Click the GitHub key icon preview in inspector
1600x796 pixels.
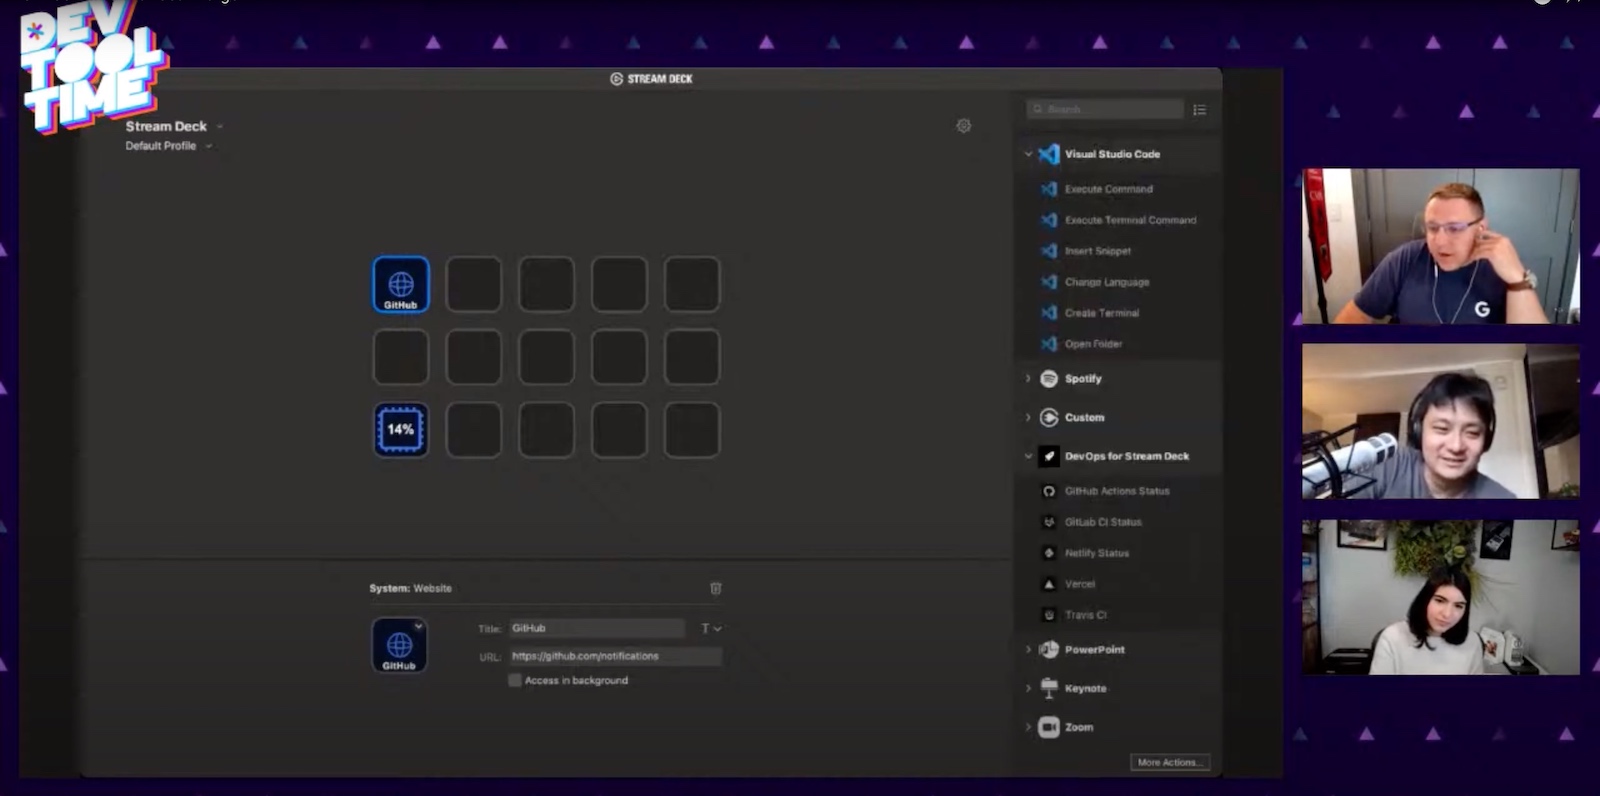coord(399,646)
